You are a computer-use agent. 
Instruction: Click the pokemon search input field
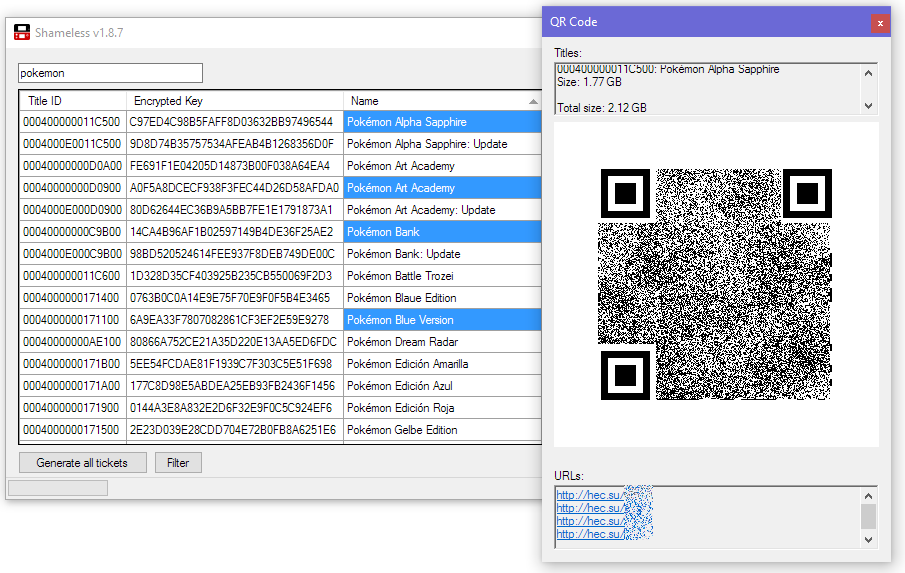pyautogui.click(x=110, y=73)
